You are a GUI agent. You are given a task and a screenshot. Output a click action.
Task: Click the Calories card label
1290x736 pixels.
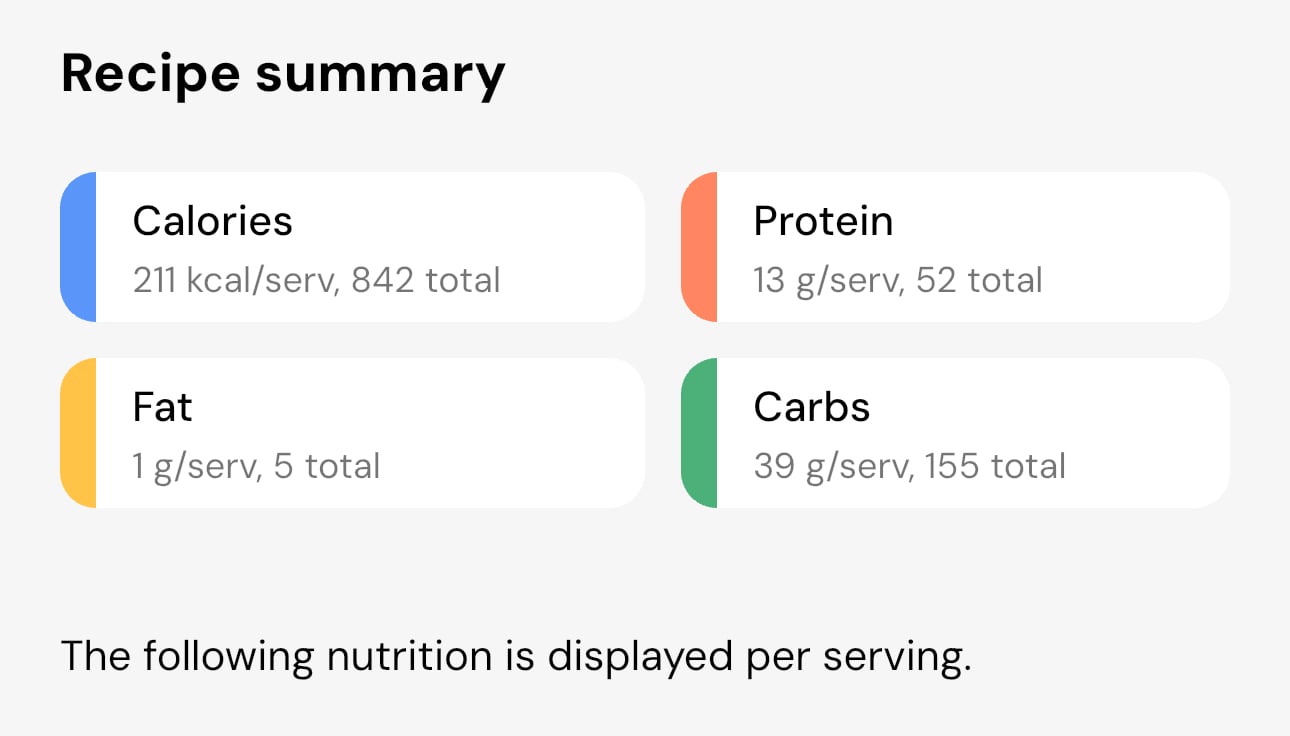coord(212,221)
